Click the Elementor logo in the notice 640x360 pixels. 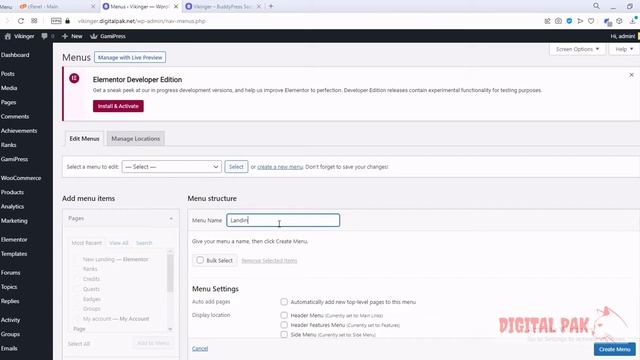(x=74, y=78)
